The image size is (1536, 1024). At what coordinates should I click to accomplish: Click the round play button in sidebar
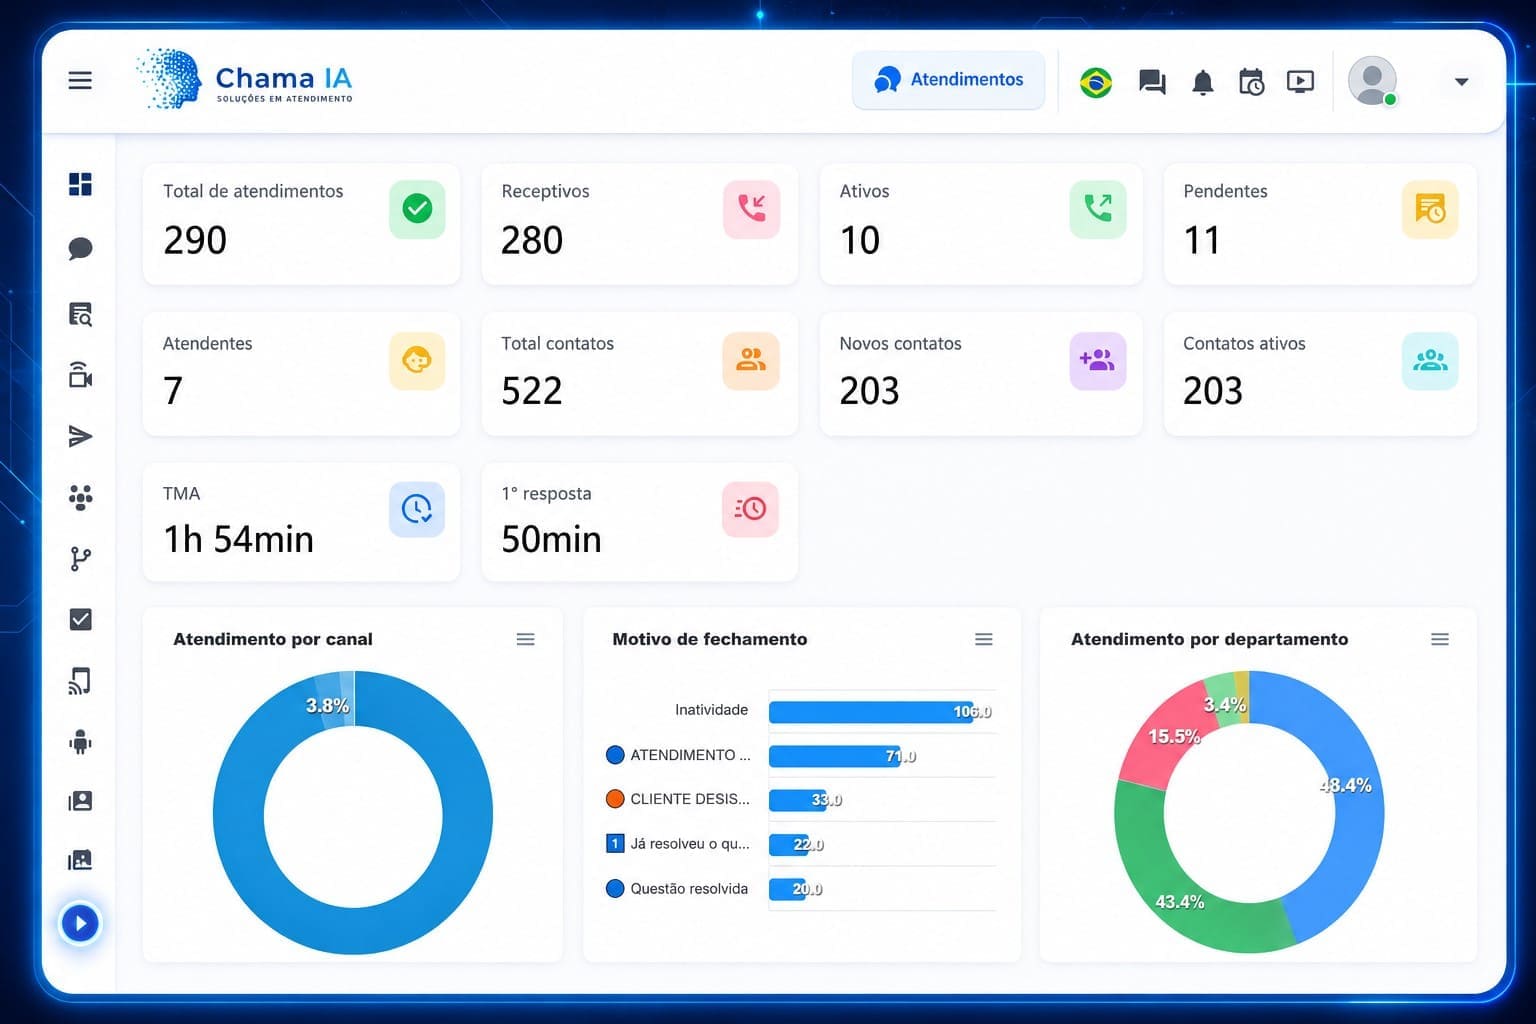(x=80, y=923)
